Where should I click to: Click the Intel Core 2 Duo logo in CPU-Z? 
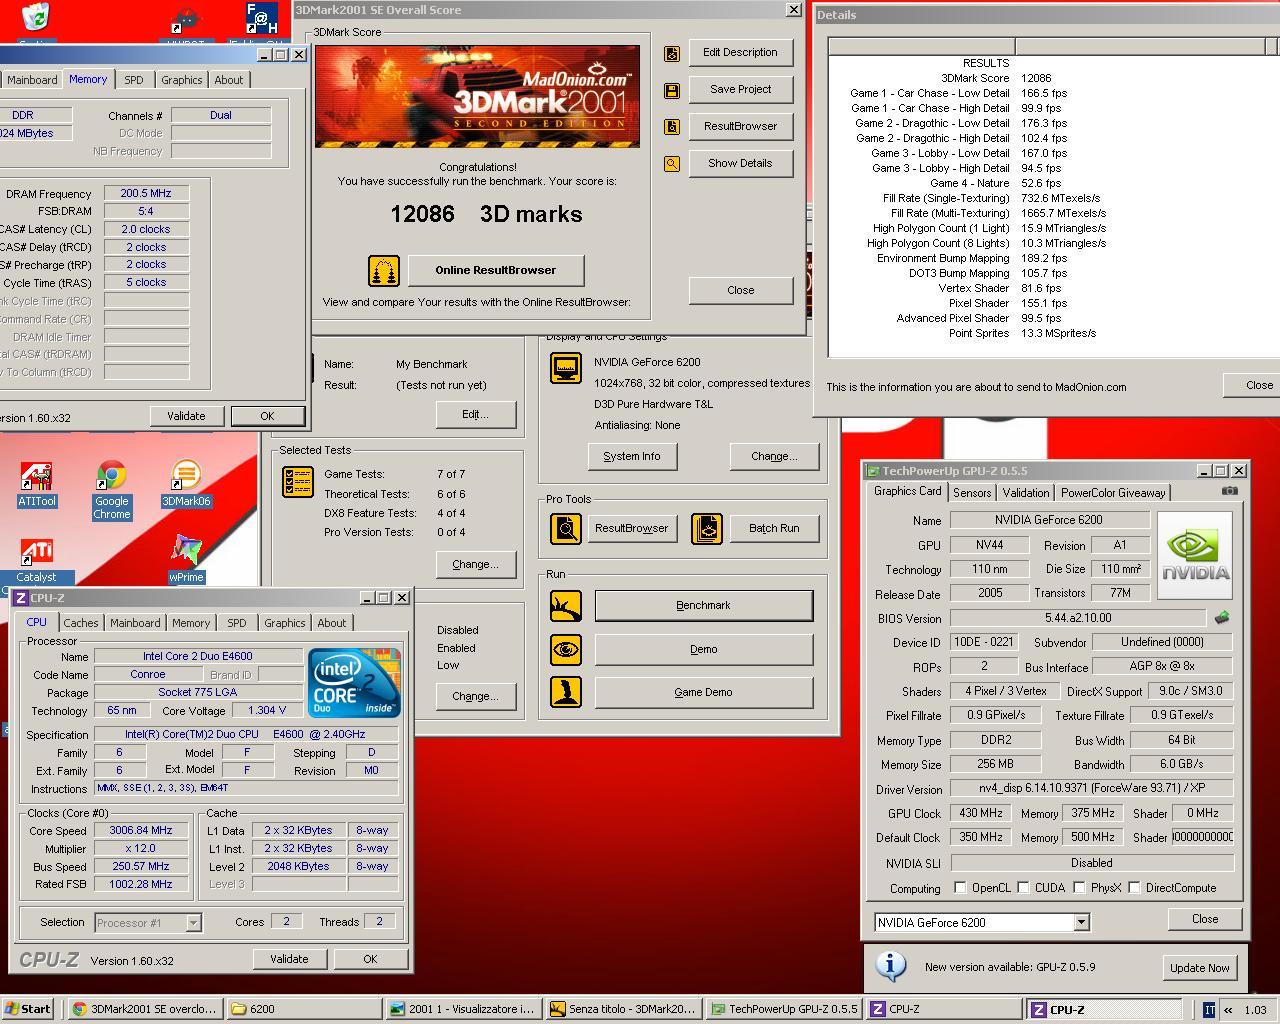click(x=355, y=681)
